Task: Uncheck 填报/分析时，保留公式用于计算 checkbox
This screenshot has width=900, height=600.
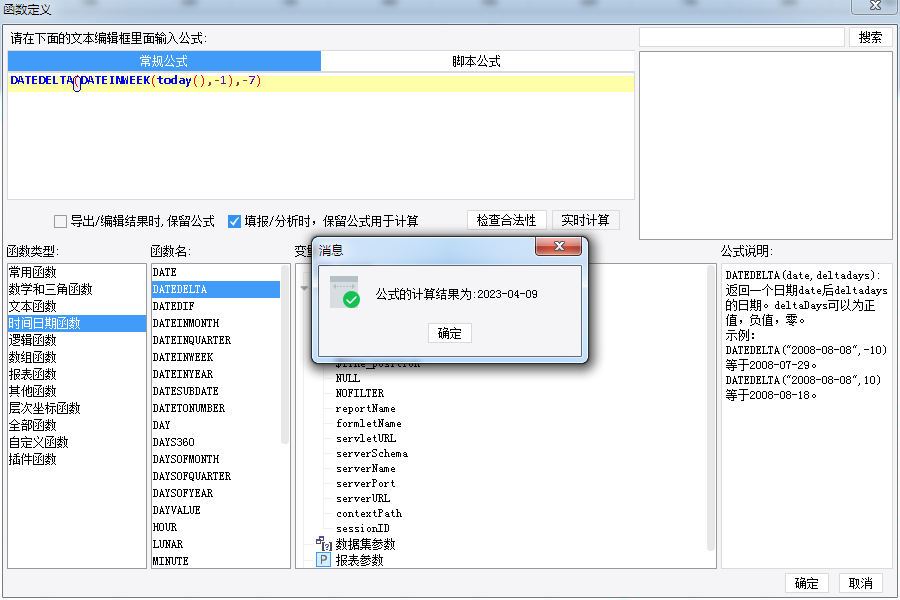Action: click(x=234, y=221)
